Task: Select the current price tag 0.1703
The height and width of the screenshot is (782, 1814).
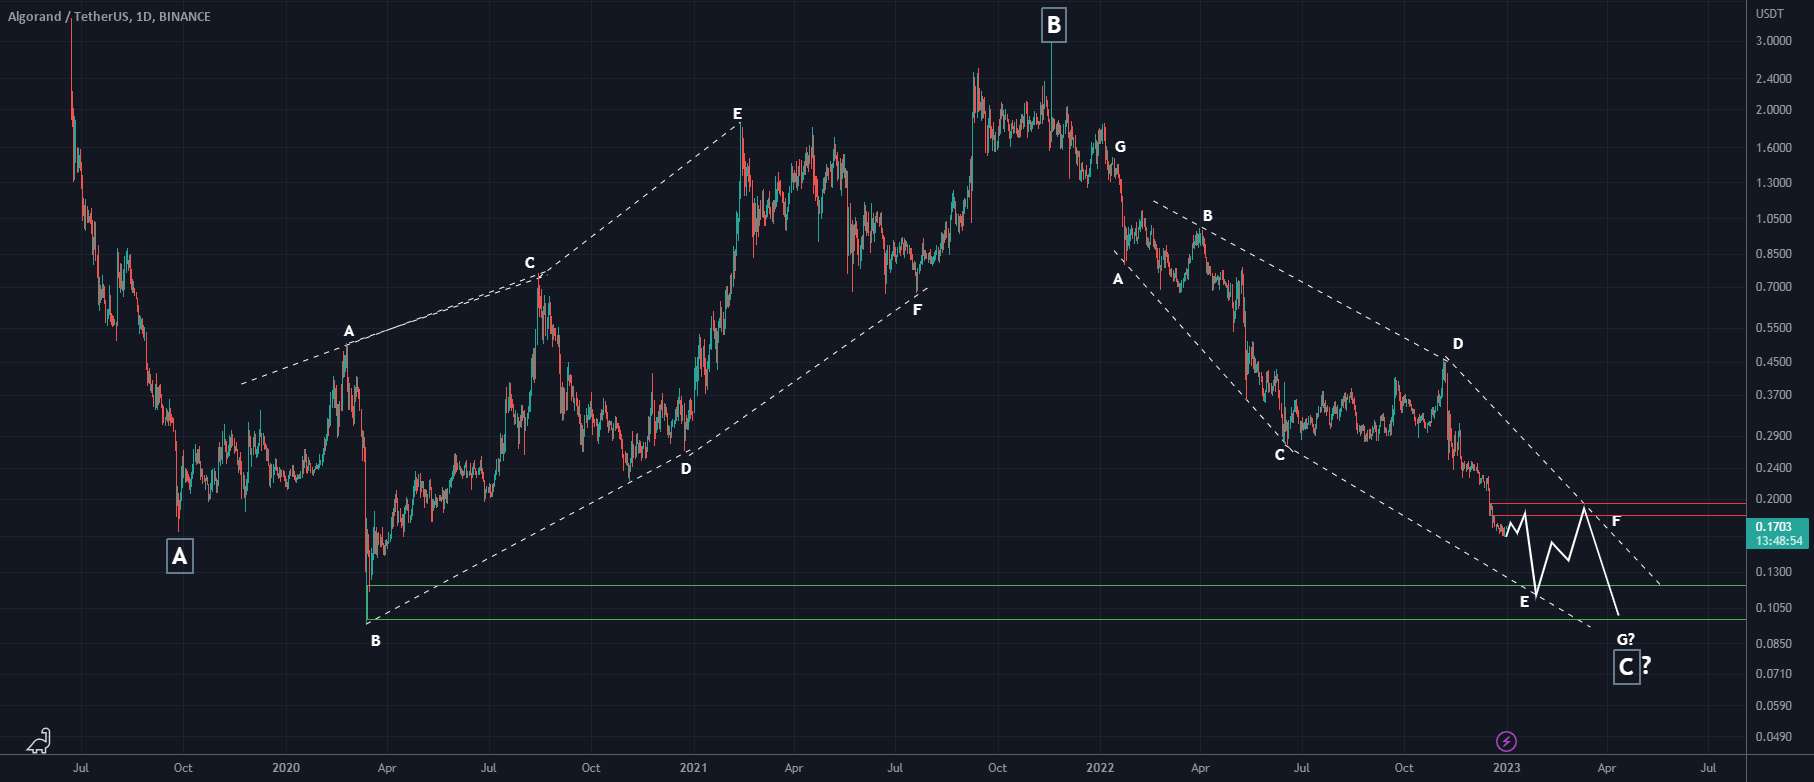Action: click(x=1774, y=526)
